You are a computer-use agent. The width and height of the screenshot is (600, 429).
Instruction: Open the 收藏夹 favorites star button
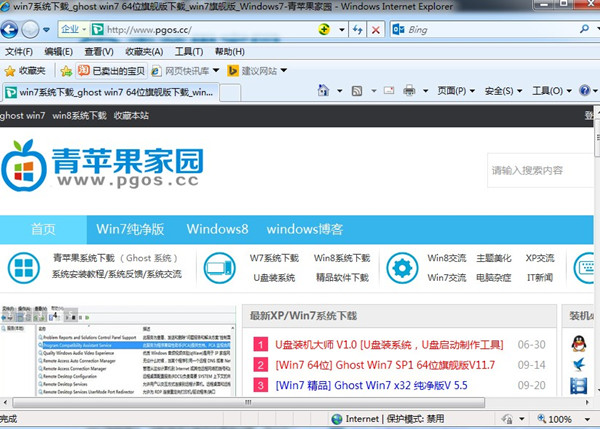[25, 71]
